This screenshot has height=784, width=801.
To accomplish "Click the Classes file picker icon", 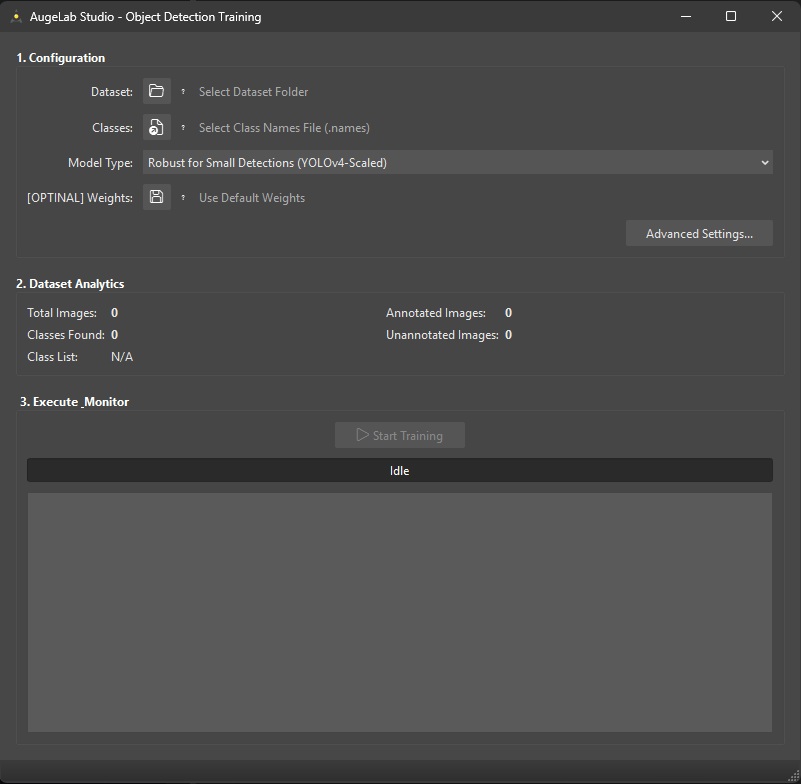I will click(x=156, y=127).
